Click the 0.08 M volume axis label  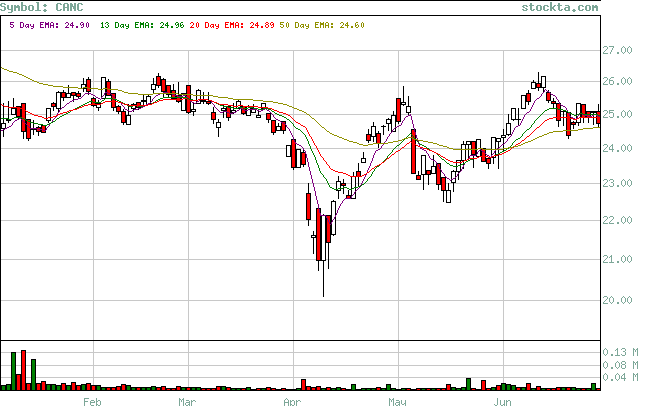(620, 365)
